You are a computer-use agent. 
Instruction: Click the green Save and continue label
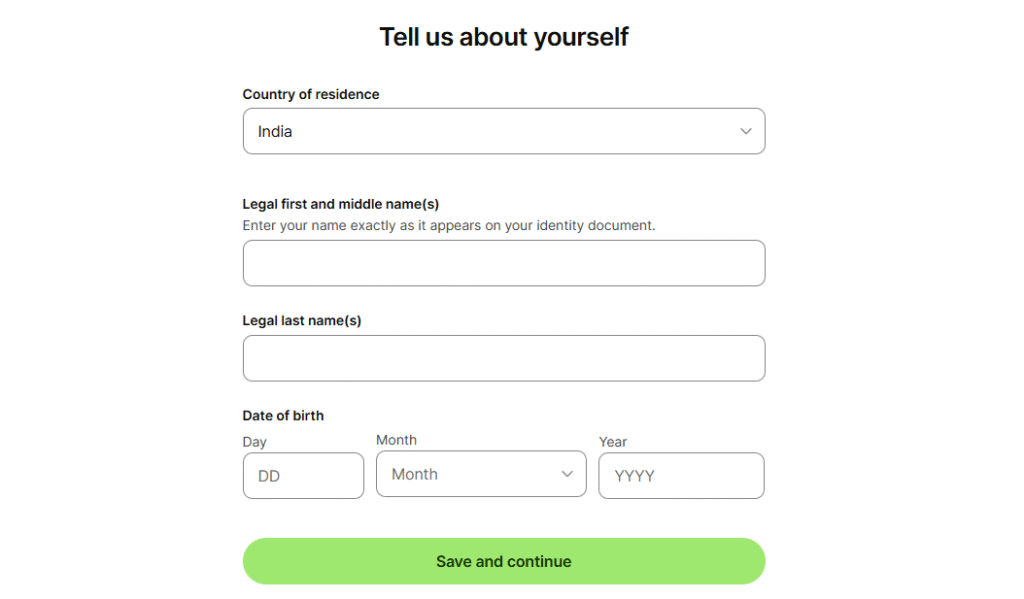tap(504, 561)
